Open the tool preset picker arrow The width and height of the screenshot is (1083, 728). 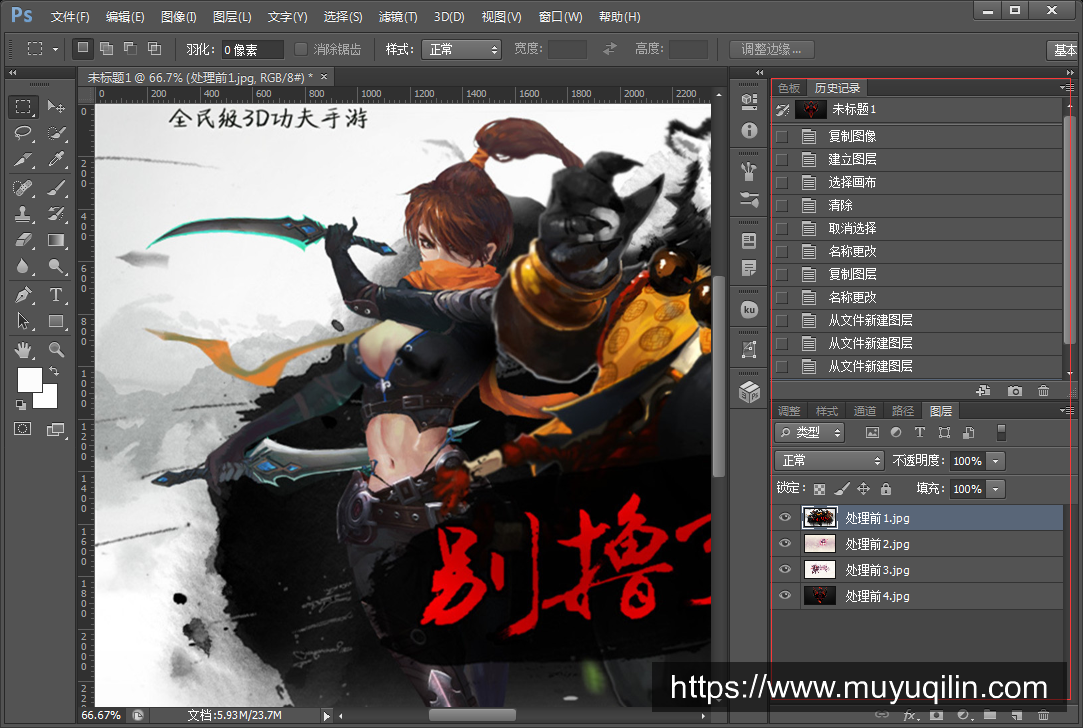pos(55,49)
